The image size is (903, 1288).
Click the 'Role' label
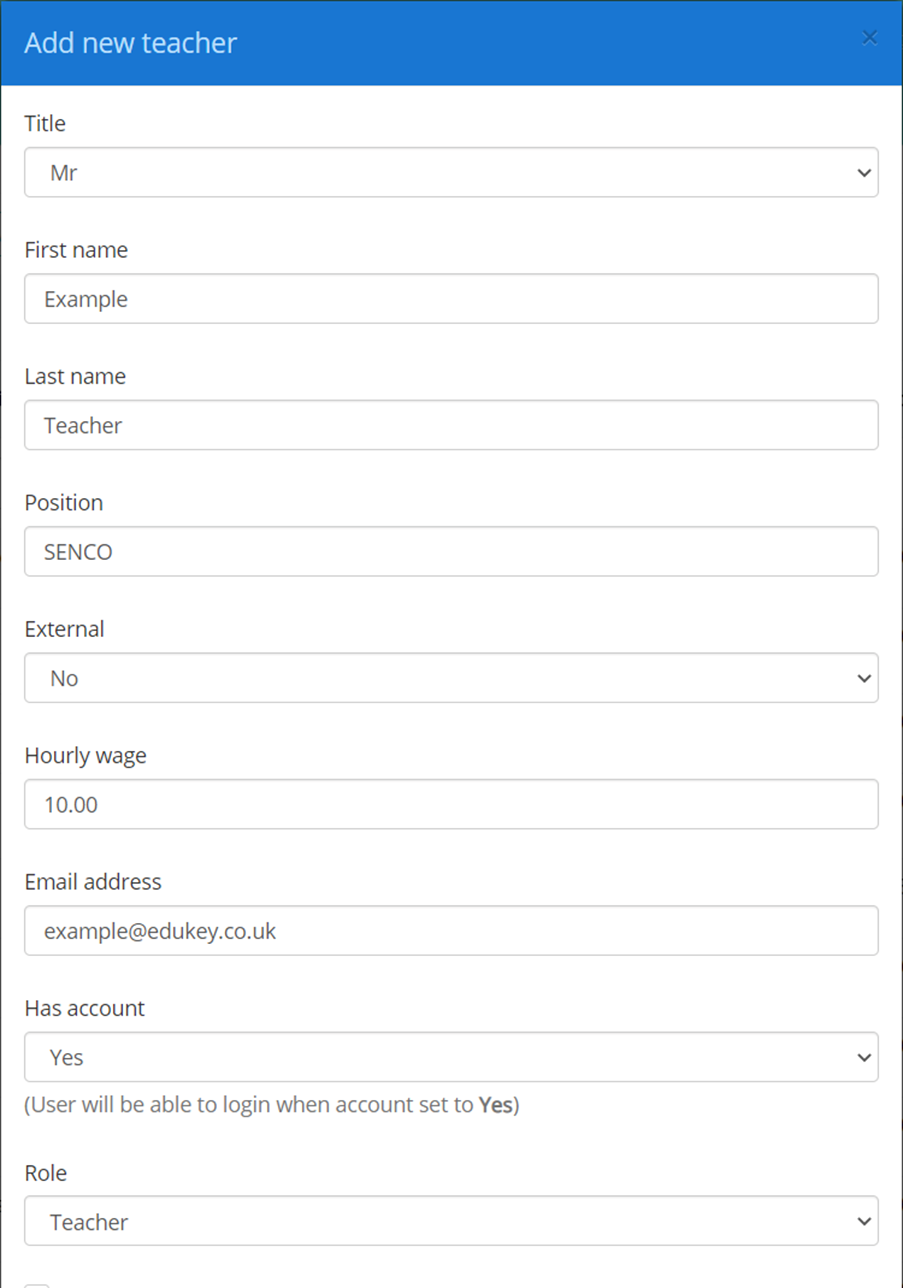[45, 1172]
